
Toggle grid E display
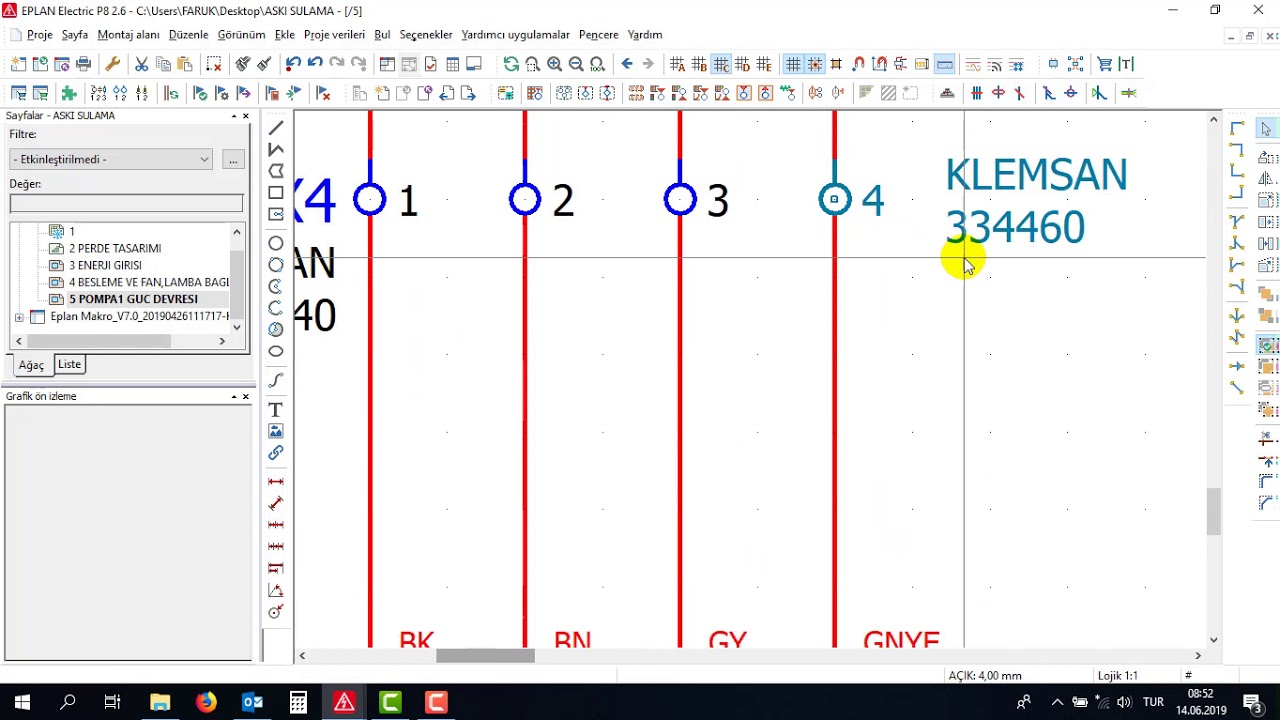coord(765,64)
